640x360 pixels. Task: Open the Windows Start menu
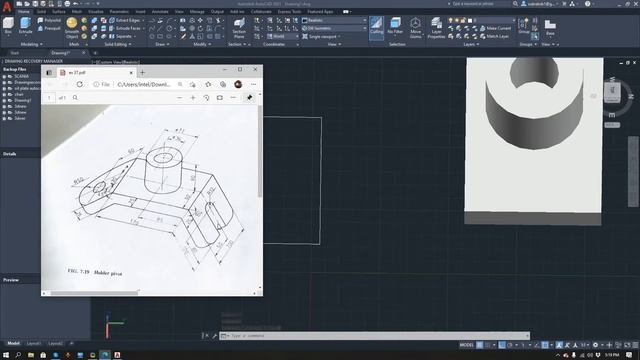(6, 355)
